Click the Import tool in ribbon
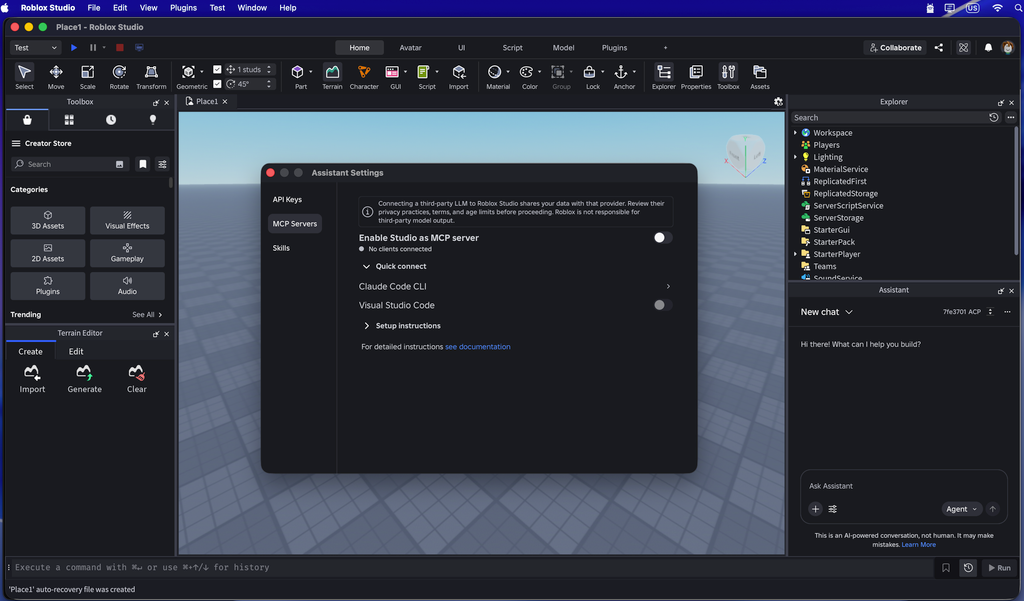1024x601 pixels. (458, 76)
